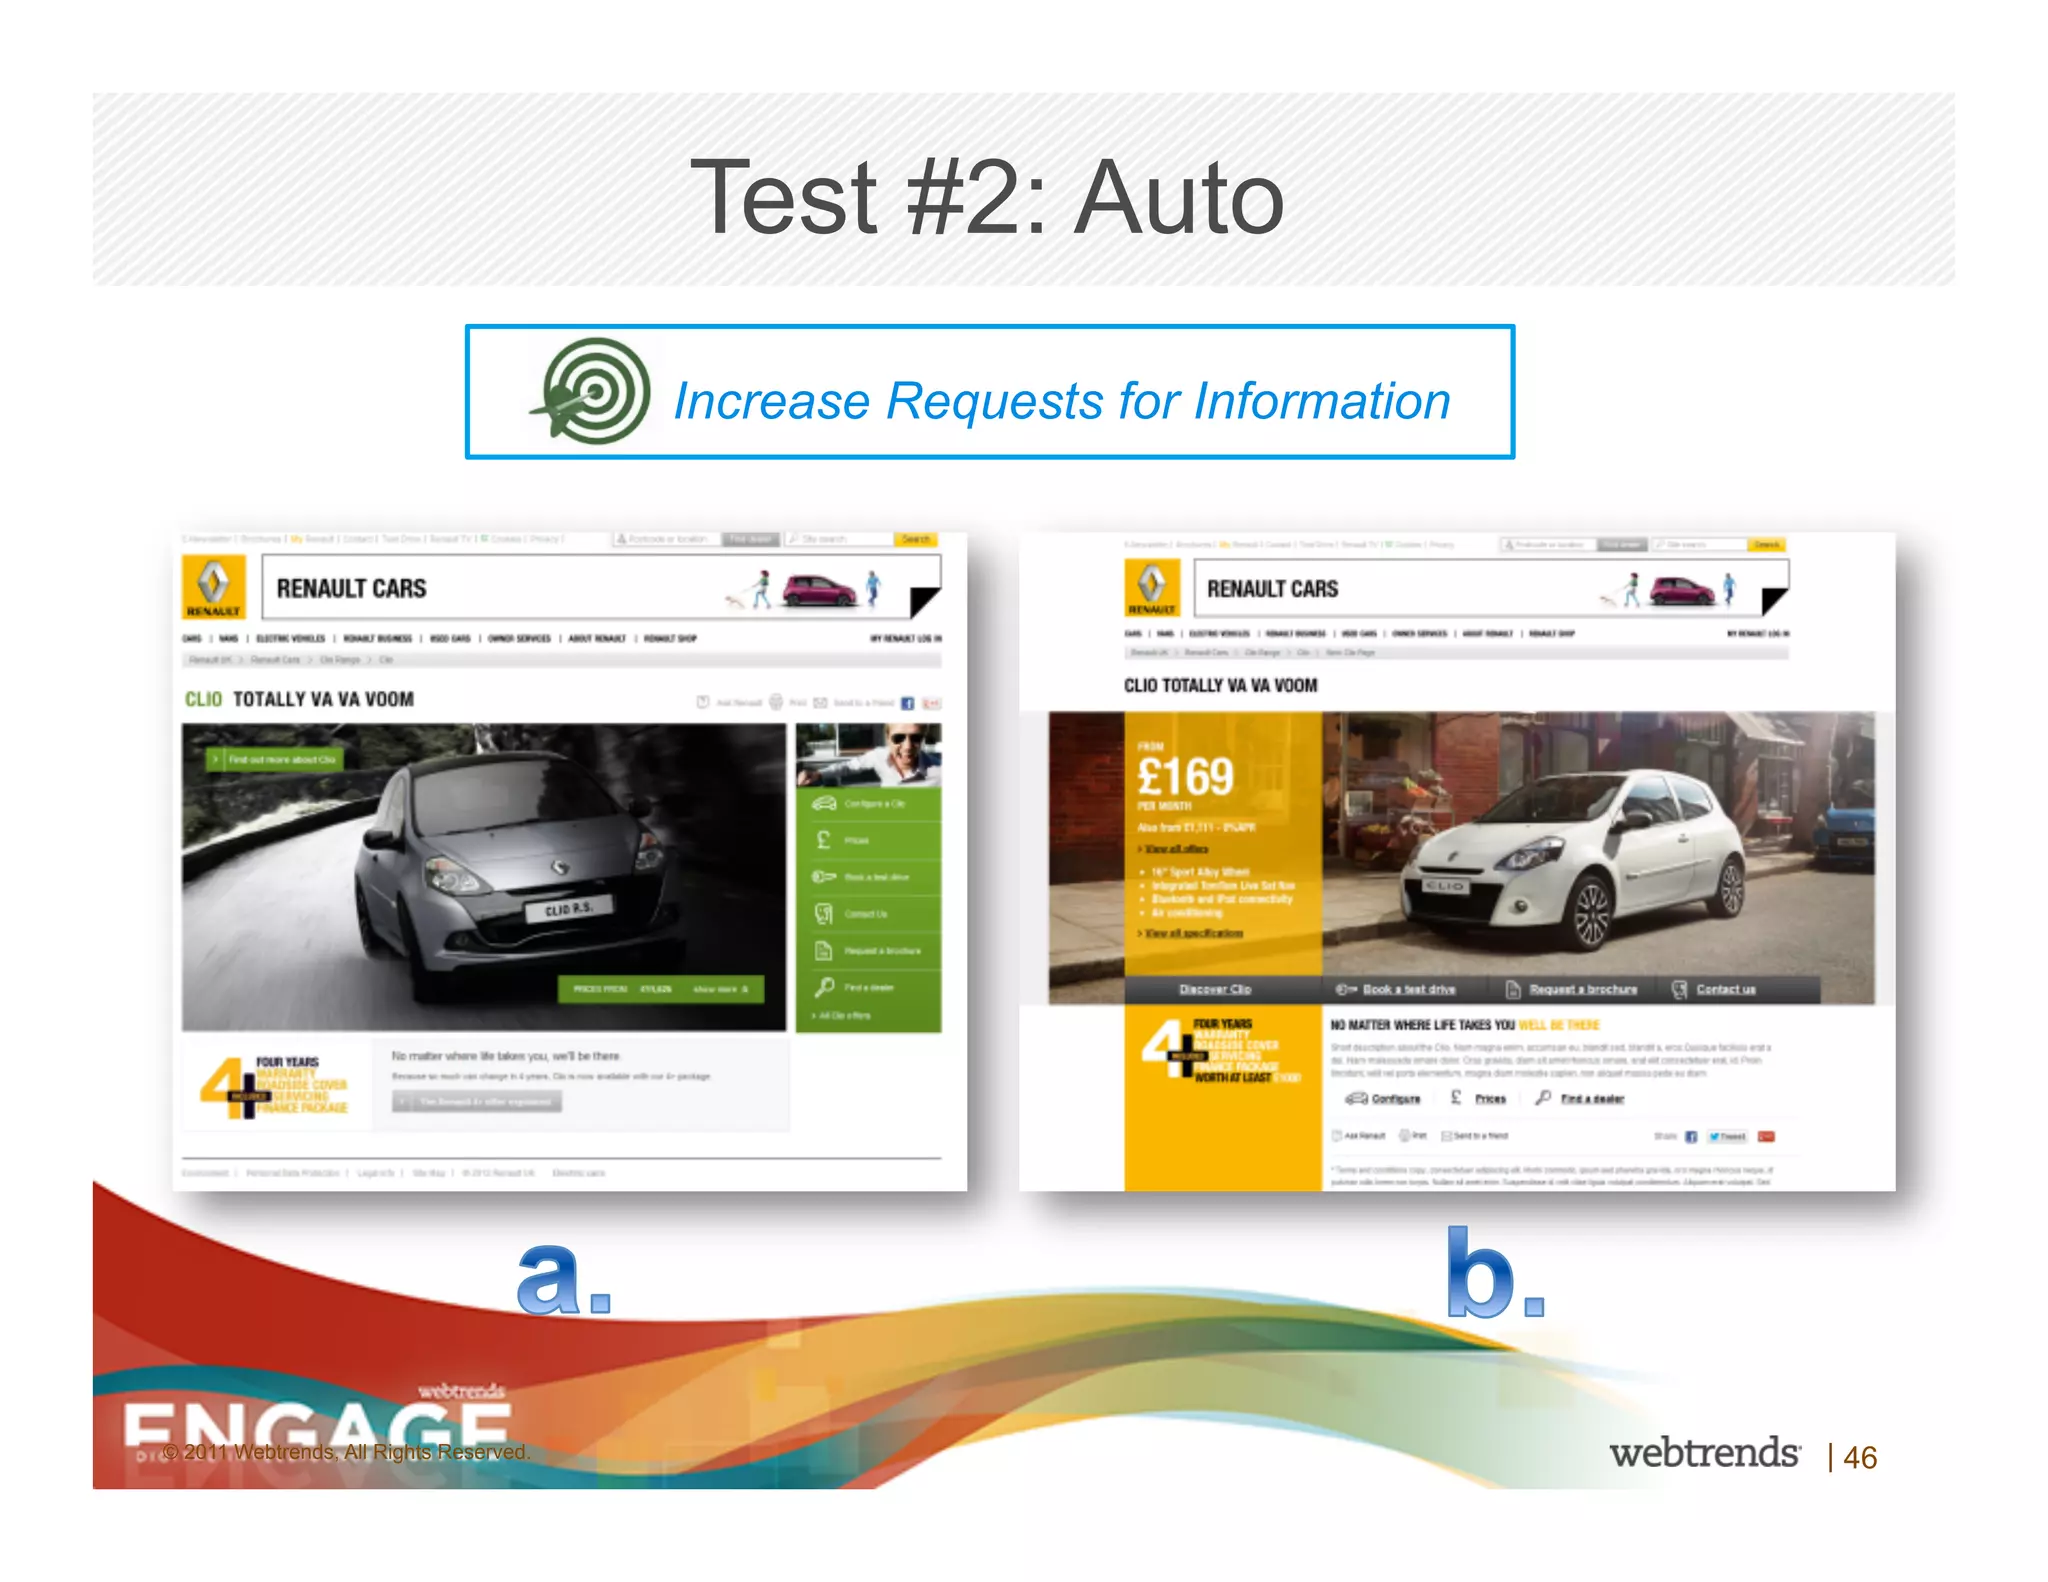The height and width of the screenshot is (1582, 2048).
Task: Open Owner Services menu on page a
Action: click(519, 638)
